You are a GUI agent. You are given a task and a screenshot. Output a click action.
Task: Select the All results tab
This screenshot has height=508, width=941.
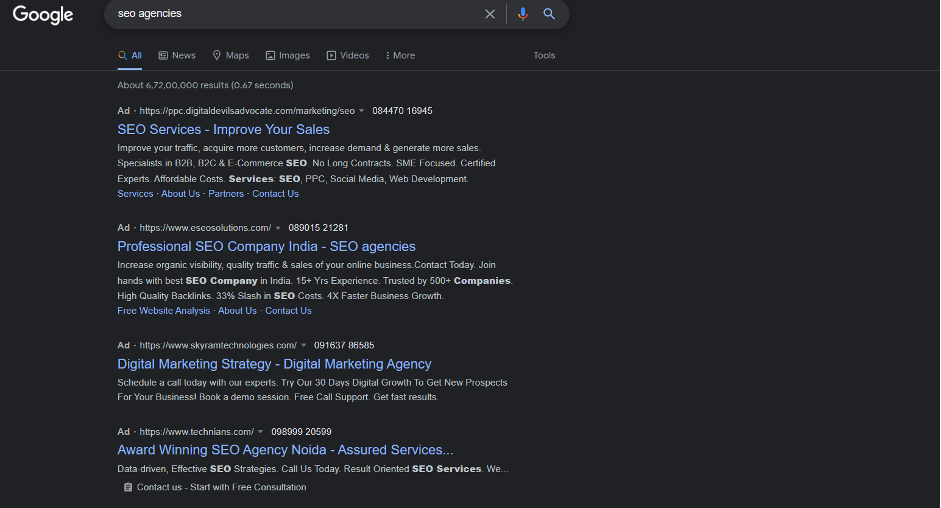pyautogui.click(x=130, y=55)
